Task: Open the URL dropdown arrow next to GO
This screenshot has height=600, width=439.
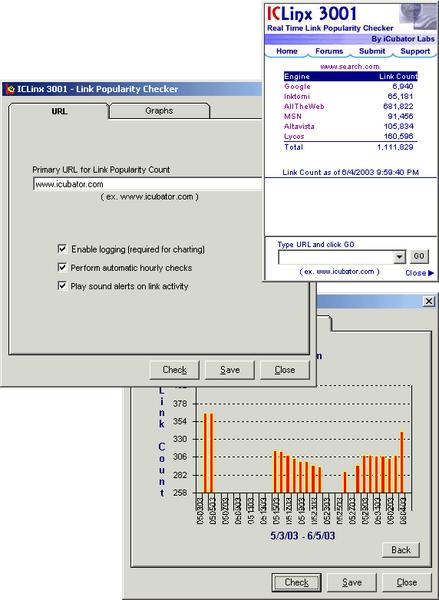Action: [x=399, y=257]
